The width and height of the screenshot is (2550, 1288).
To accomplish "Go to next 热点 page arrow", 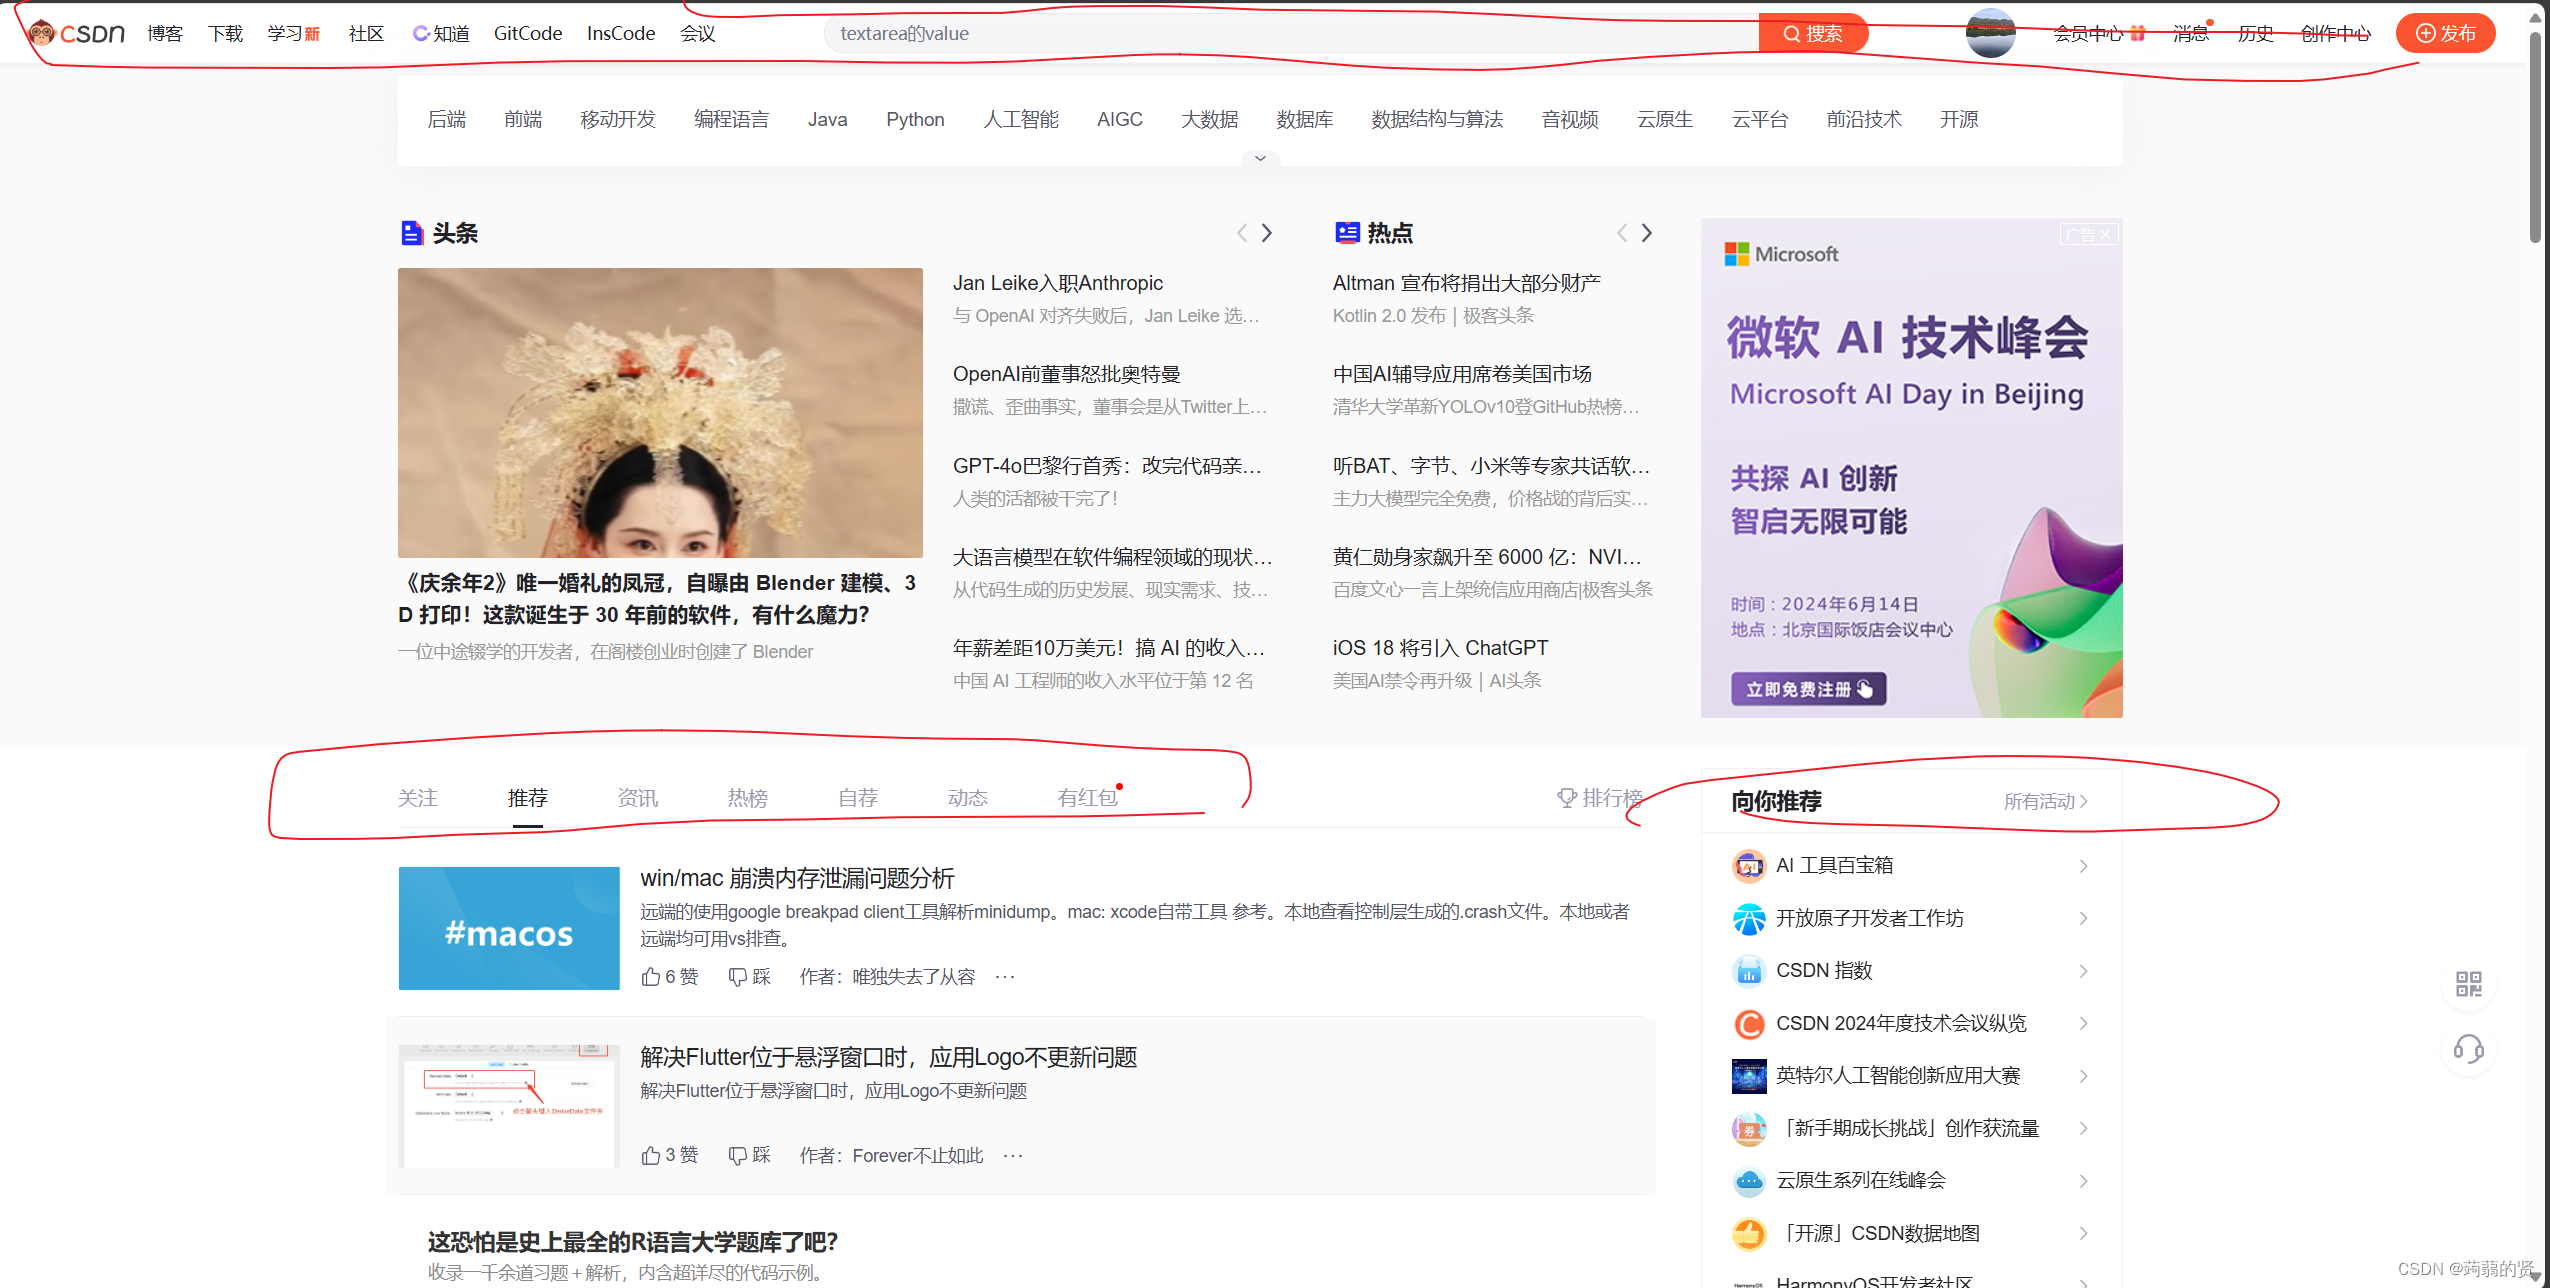I will coord(1646,233).
